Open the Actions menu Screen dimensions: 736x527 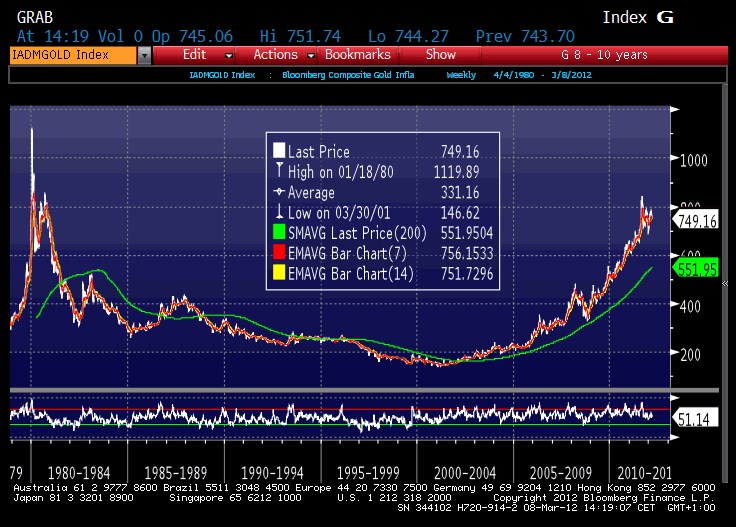(x=276, y=54)
